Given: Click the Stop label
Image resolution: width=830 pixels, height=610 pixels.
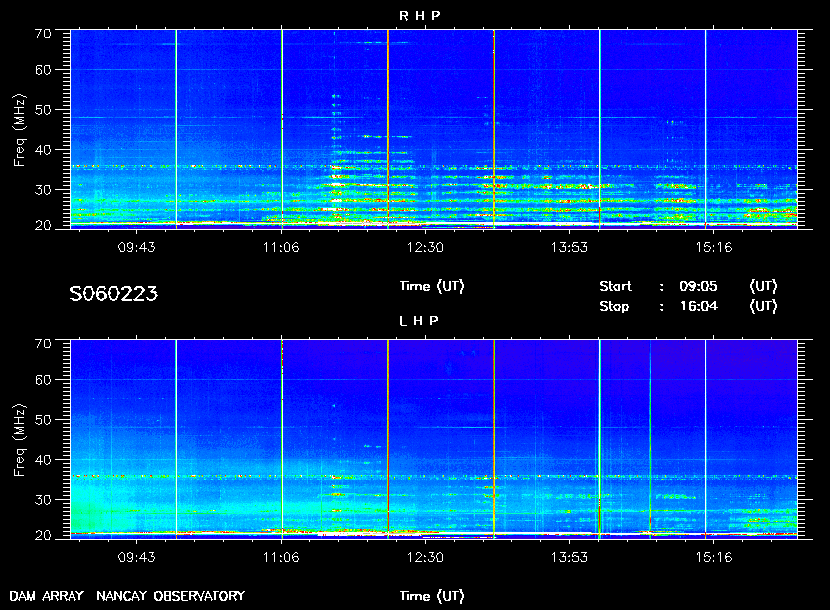Looking at the screenshot, I should click(614, 307).
